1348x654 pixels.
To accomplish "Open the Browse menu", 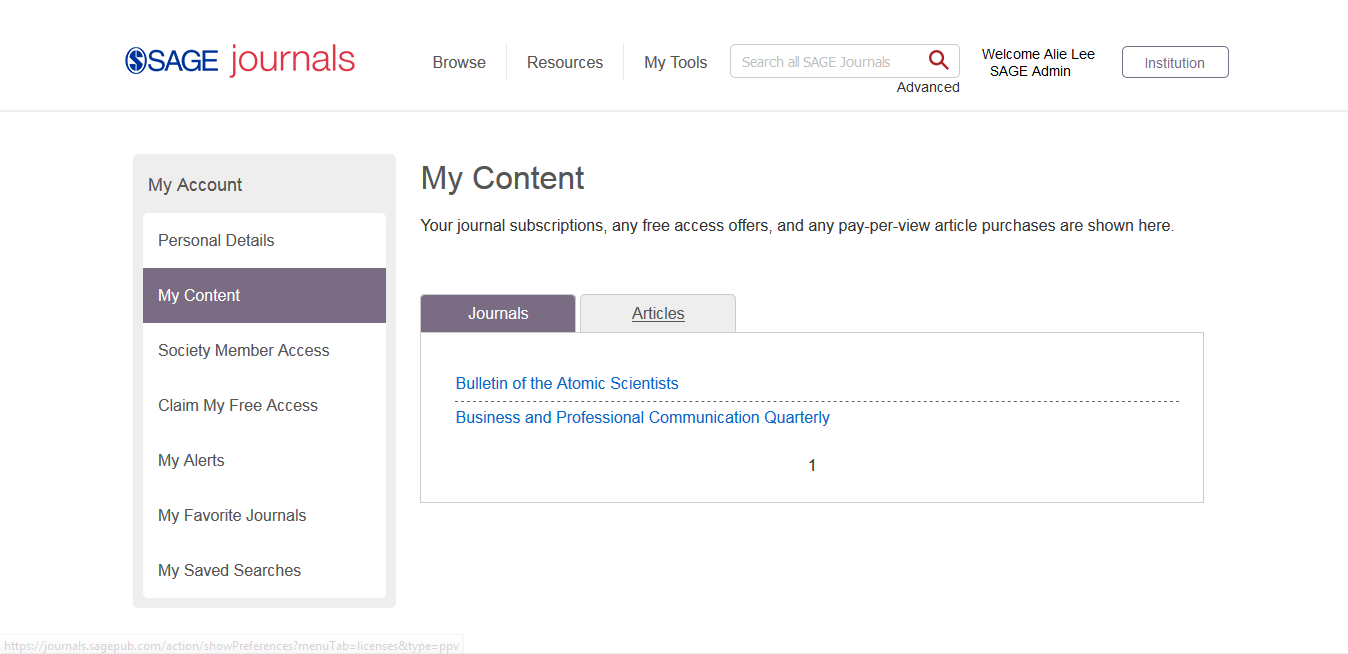I will 459,62.
